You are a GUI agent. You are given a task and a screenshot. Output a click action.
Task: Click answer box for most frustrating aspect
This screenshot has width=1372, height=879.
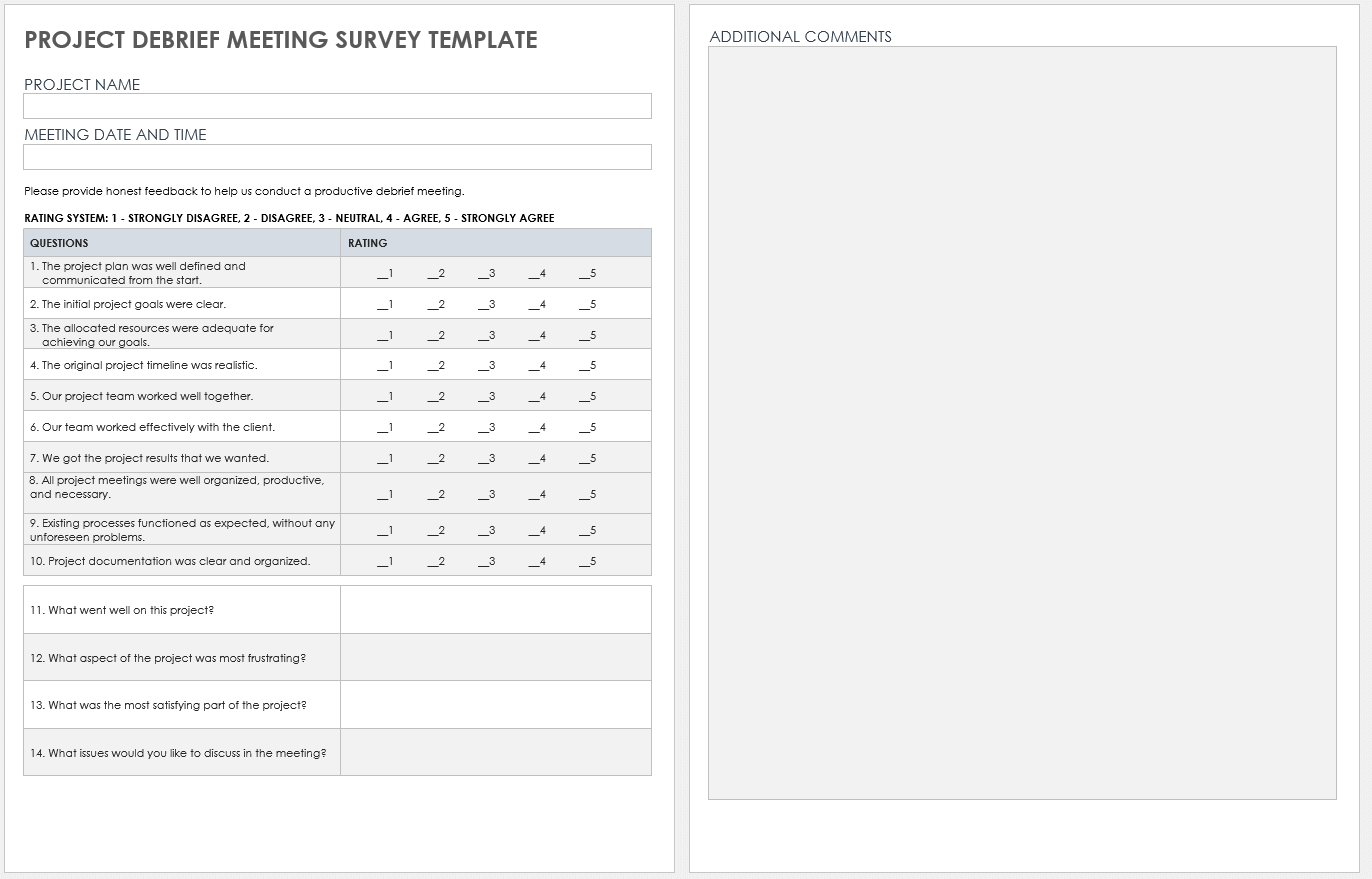[x=495, y=658]
